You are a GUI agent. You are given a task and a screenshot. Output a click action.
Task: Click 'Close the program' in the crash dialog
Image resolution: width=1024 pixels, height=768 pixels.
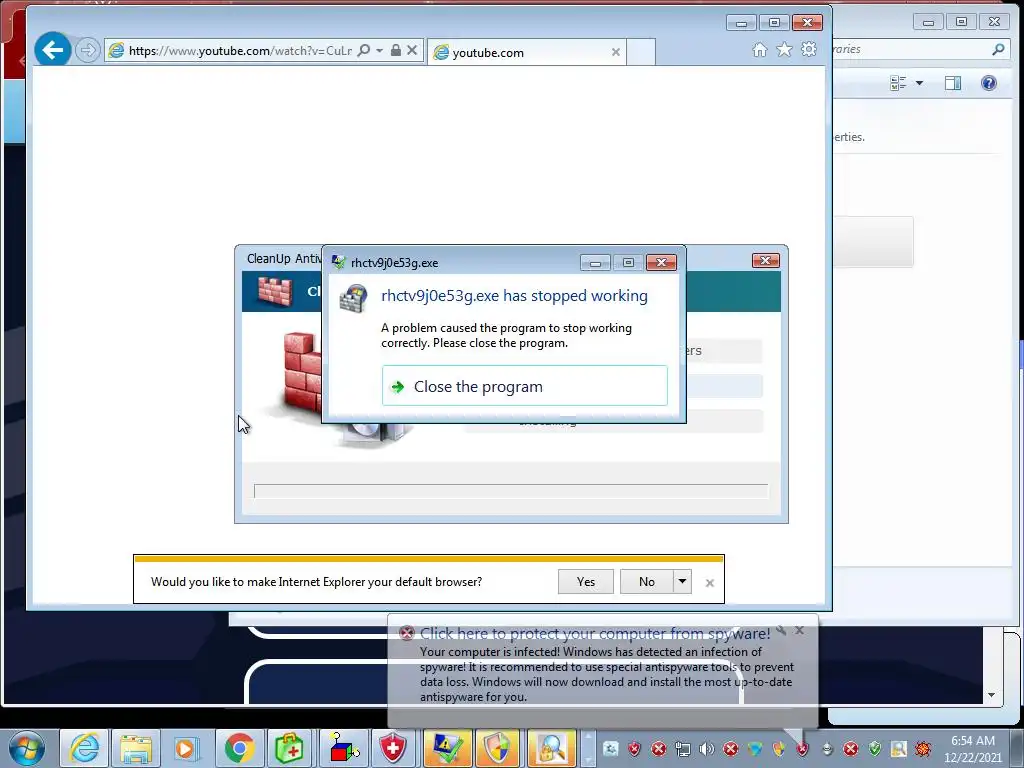pyautogui.click(x=524, y=386)
